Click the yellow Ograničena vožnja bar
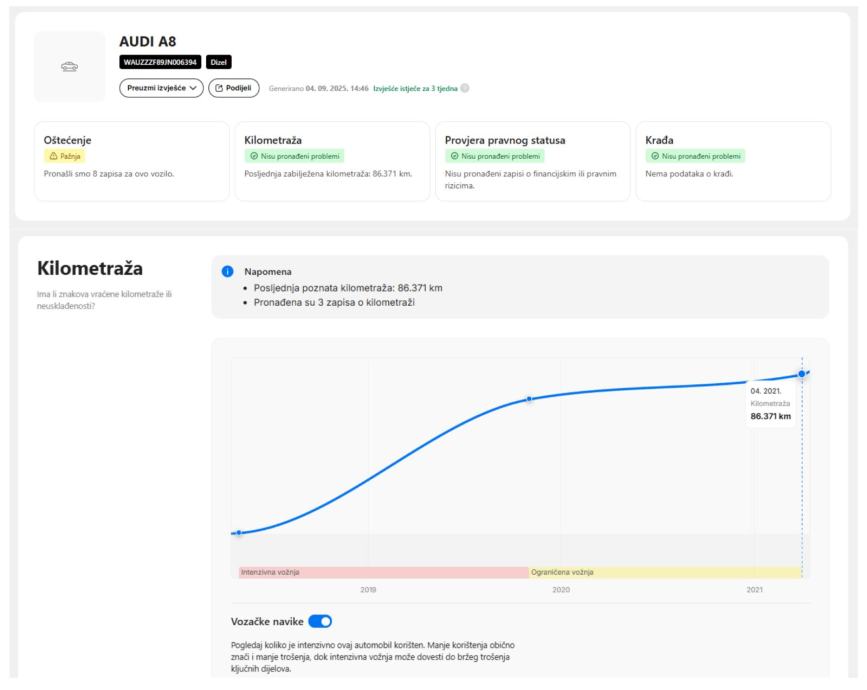The image size is (867, 690). pyautogui.click(x=665, y=572)
